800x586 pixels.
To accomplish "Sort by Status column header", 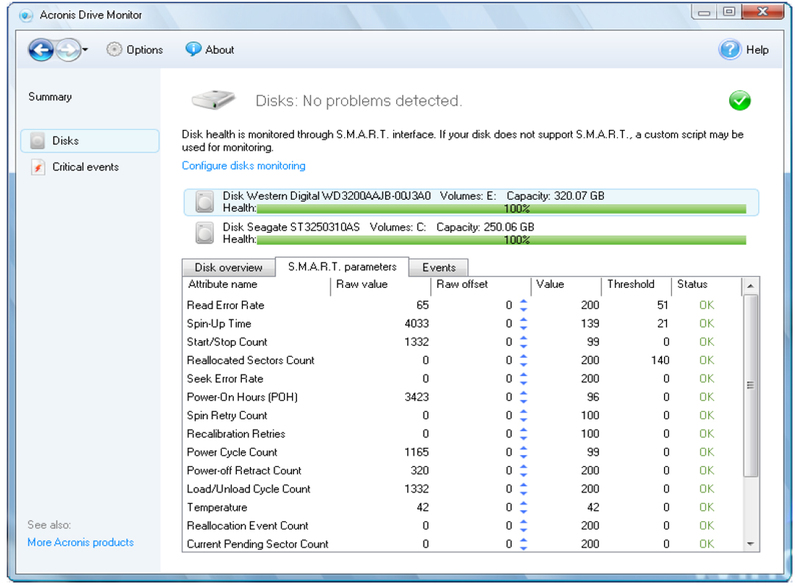I will pos(706,285).
